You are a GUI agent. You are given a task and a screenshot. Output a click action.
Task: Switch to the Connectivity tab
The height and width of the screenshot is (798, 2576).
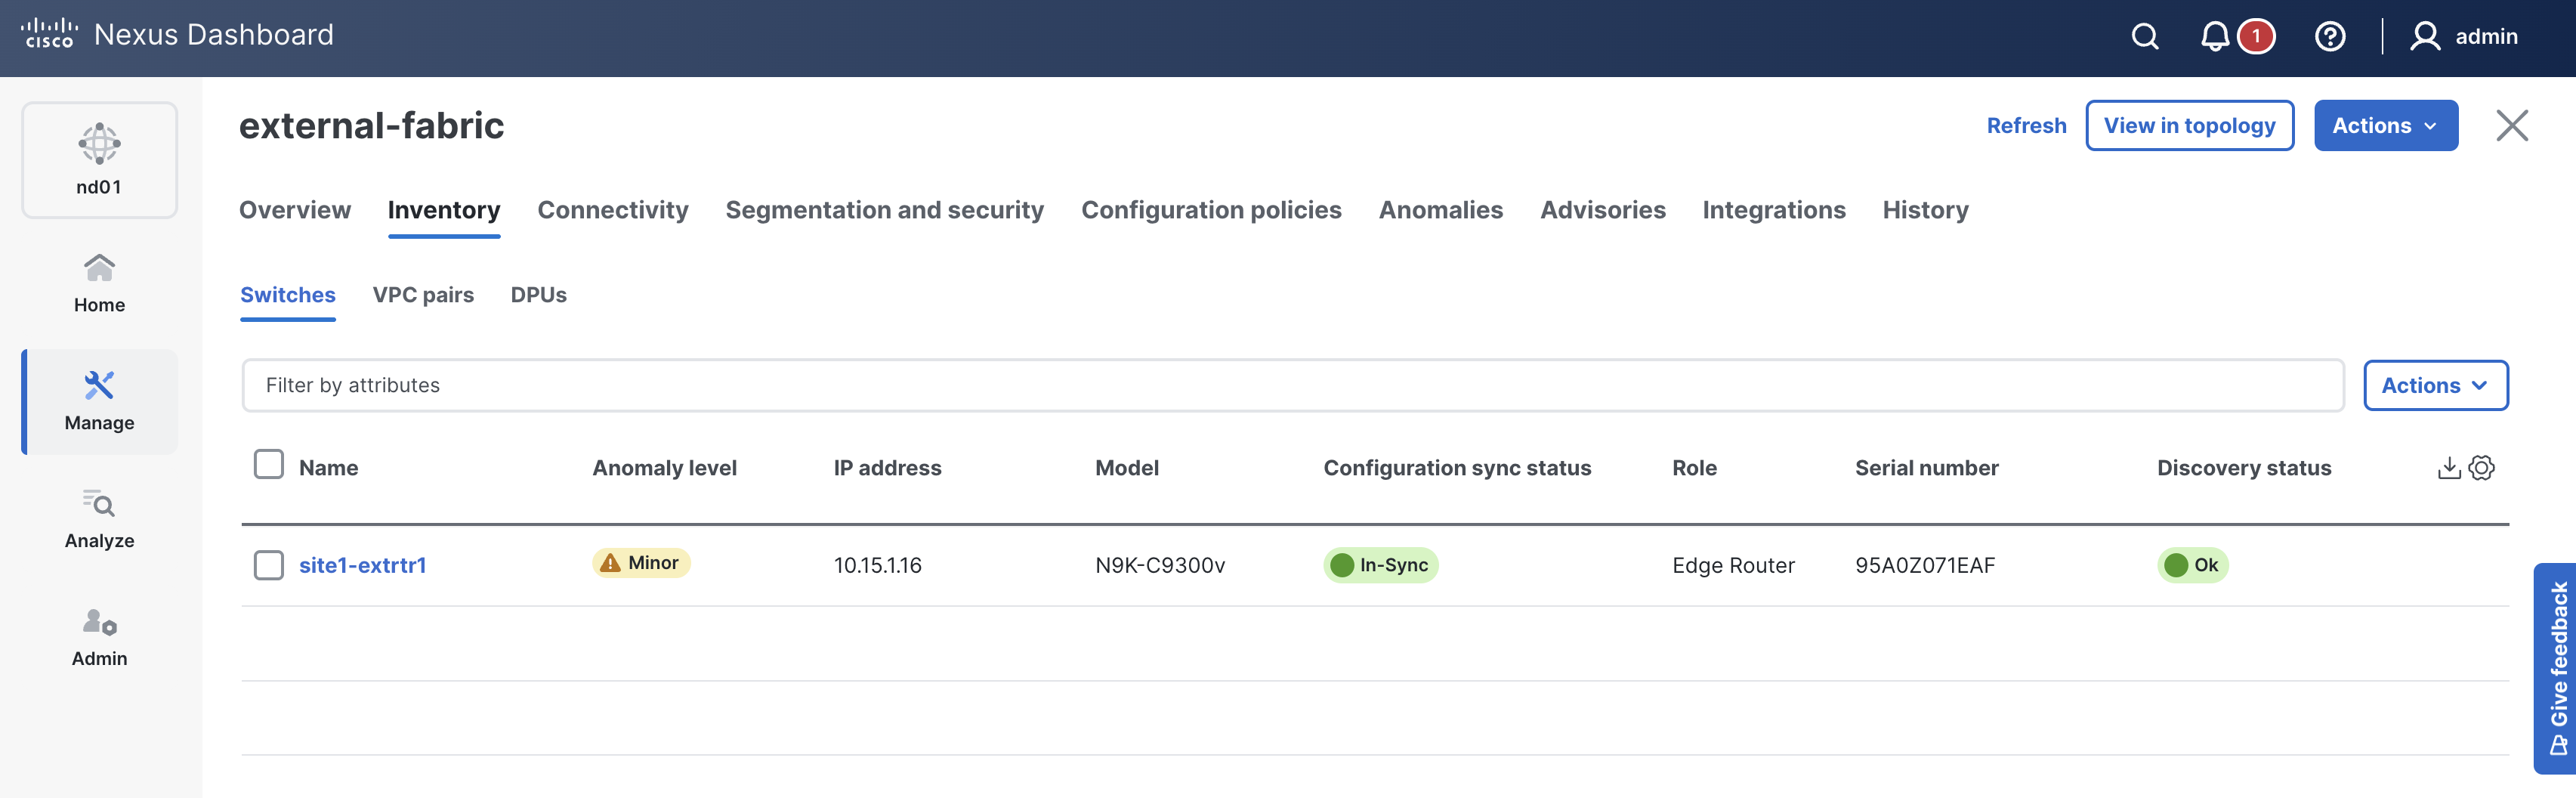(612, 210)
